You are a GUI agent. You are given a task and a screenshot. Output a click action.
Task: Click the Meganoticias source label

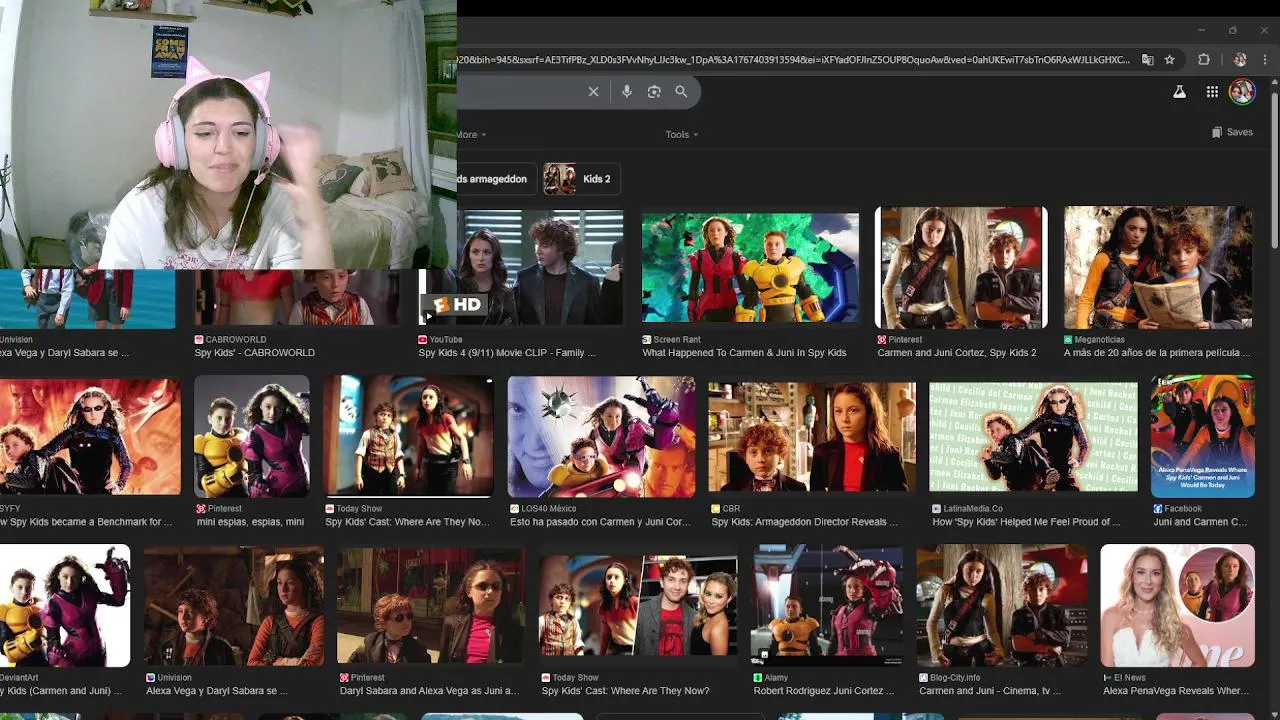coord(1100,340)
